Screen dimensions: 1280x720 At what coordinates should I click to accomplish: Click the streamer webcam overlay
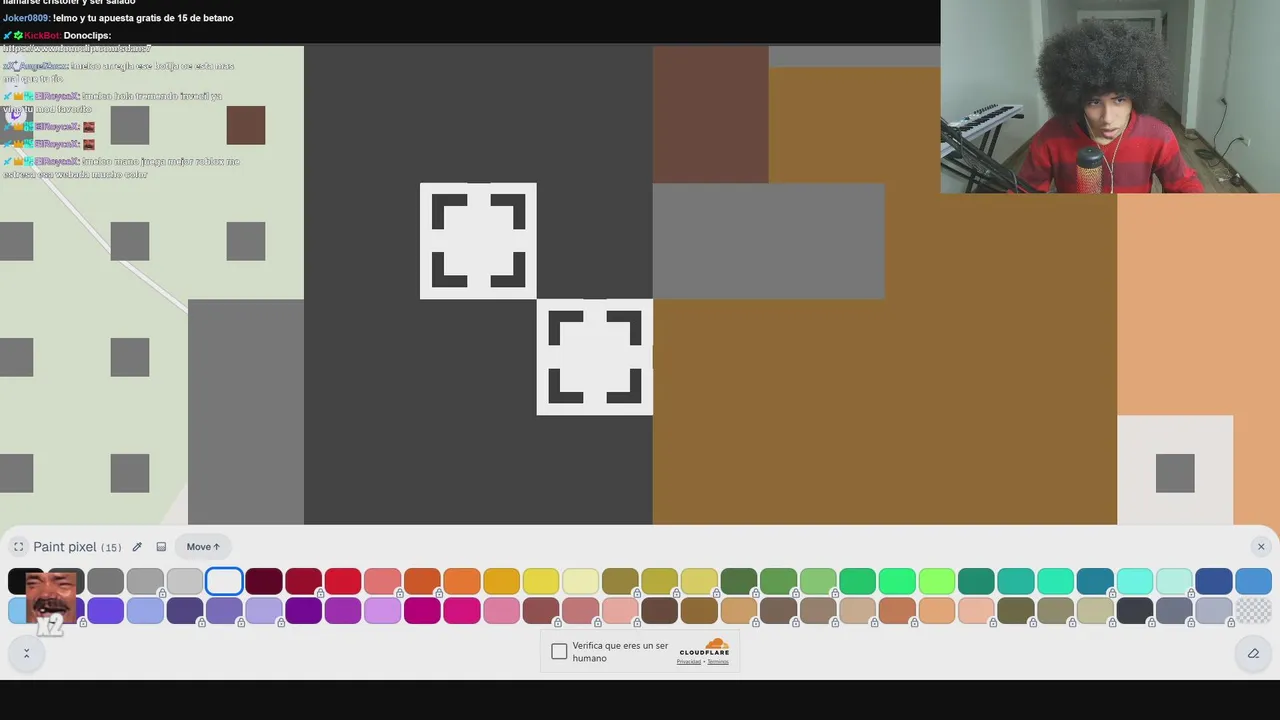pos(1110,96)
